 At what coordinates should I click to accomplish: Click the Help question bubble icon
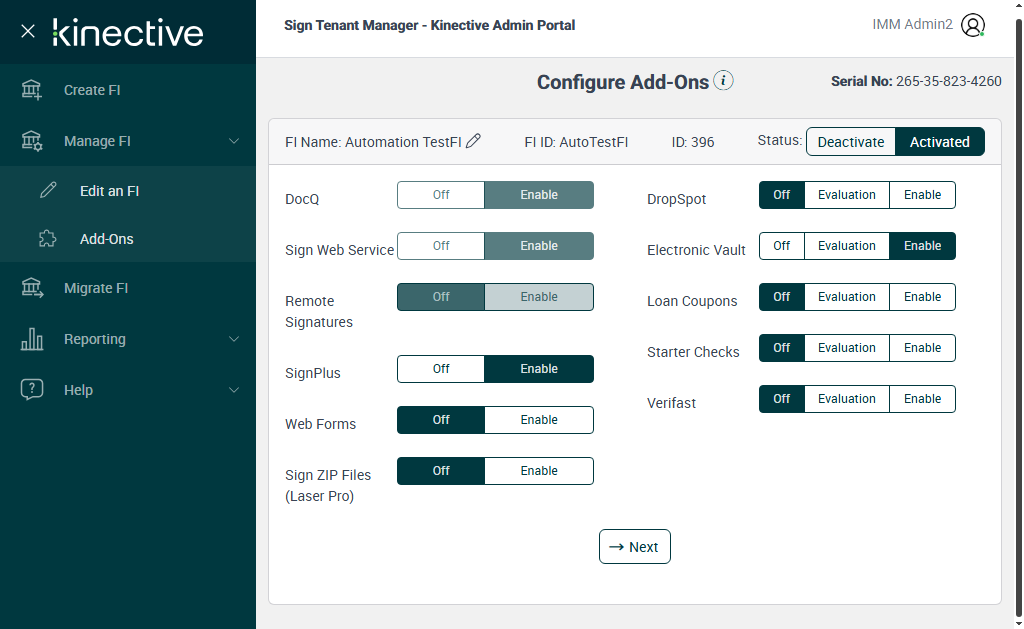click(x=31, y=389)
